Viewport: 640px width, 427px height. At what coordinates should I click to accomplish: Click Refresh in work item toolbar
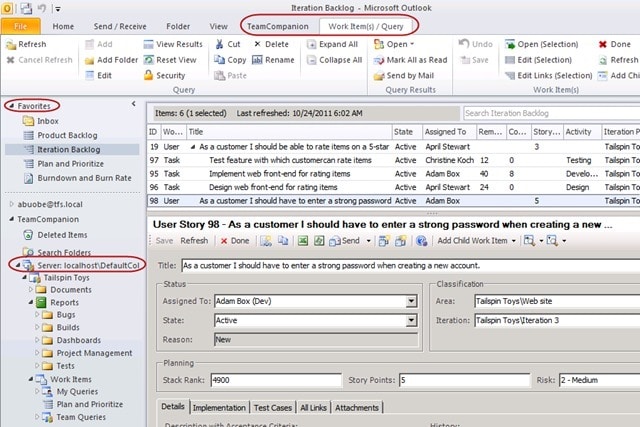click(x=194, y=241)
